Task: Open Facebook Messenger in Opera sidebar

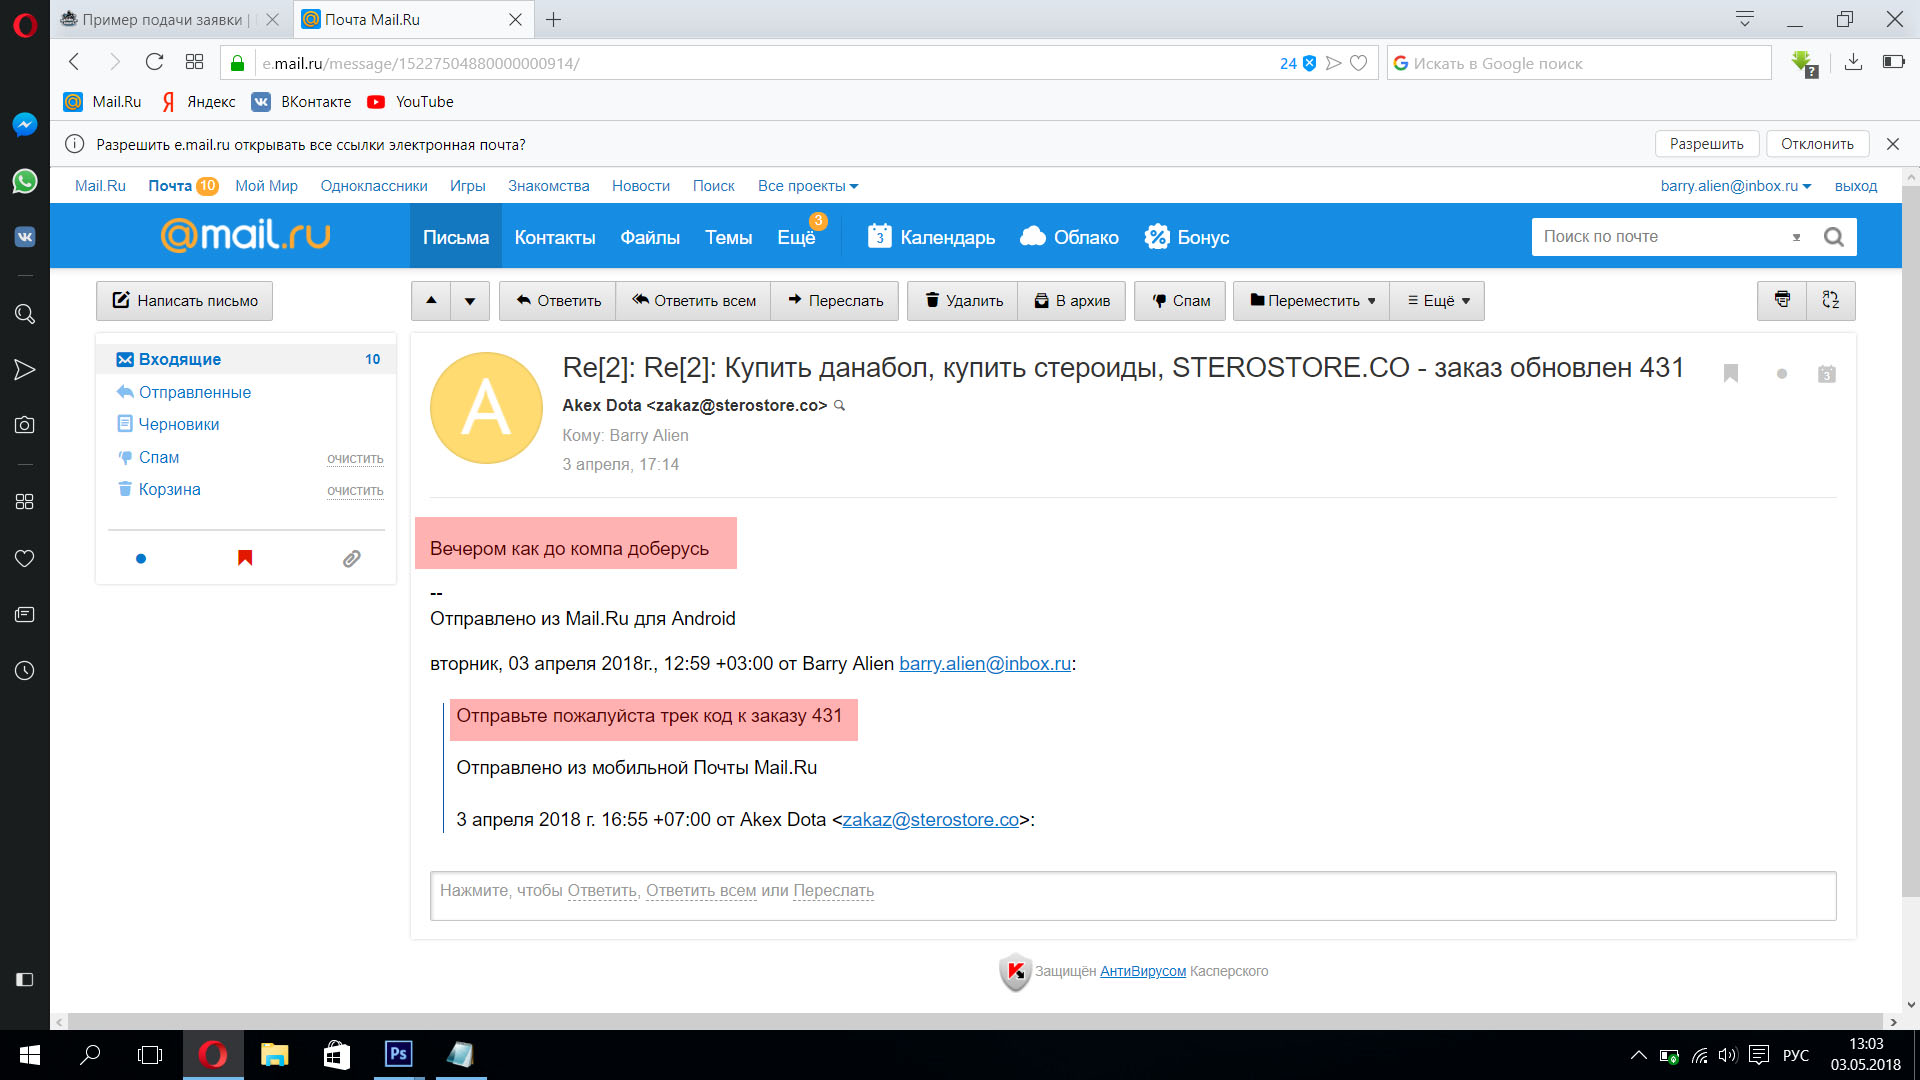Action: [x=24, y=124]
